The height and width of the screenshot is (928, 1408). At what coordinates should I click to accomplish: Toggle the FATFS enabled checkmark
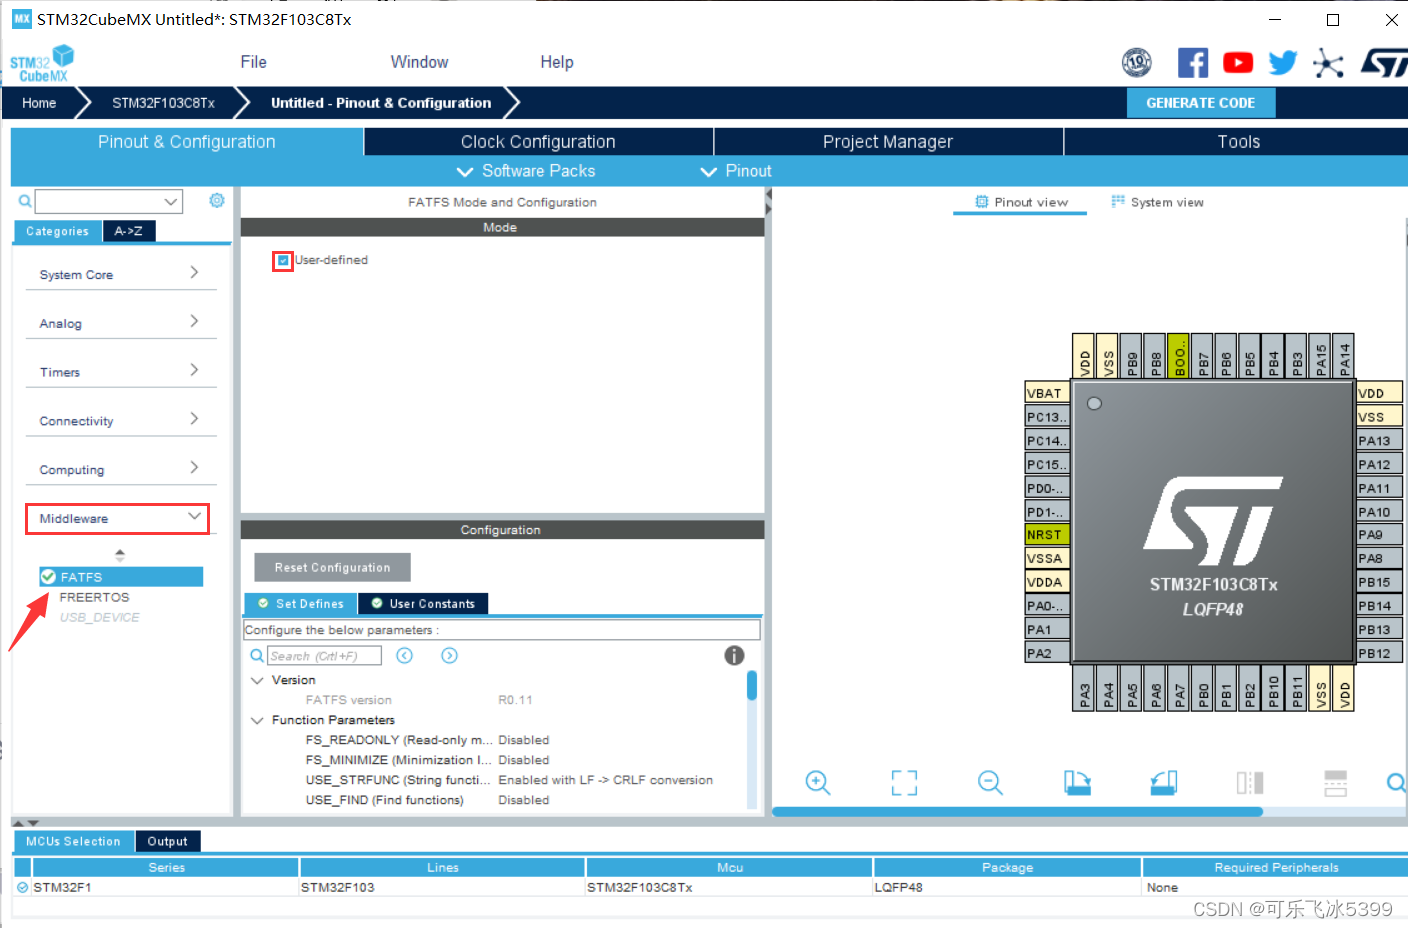(48, 577)
